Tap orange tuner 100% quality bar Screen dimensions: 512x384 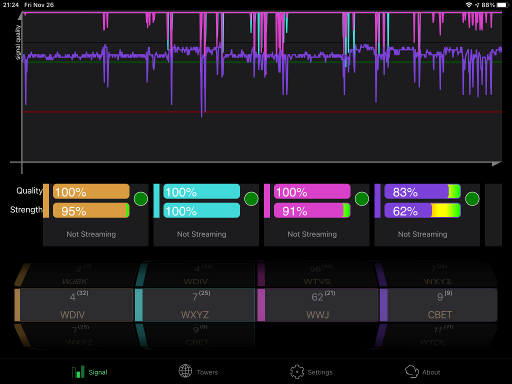click(x=91, y=192)
